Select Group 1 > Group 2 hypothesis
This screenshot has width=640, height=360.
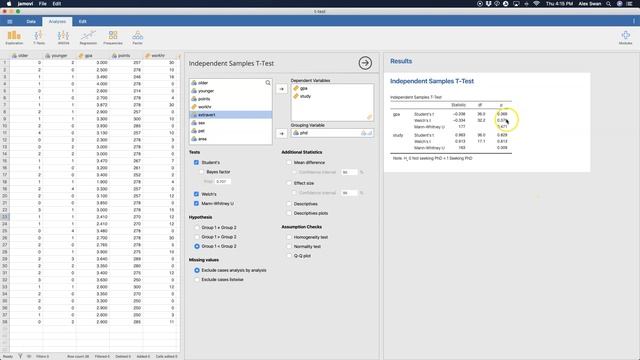[197, 237]
